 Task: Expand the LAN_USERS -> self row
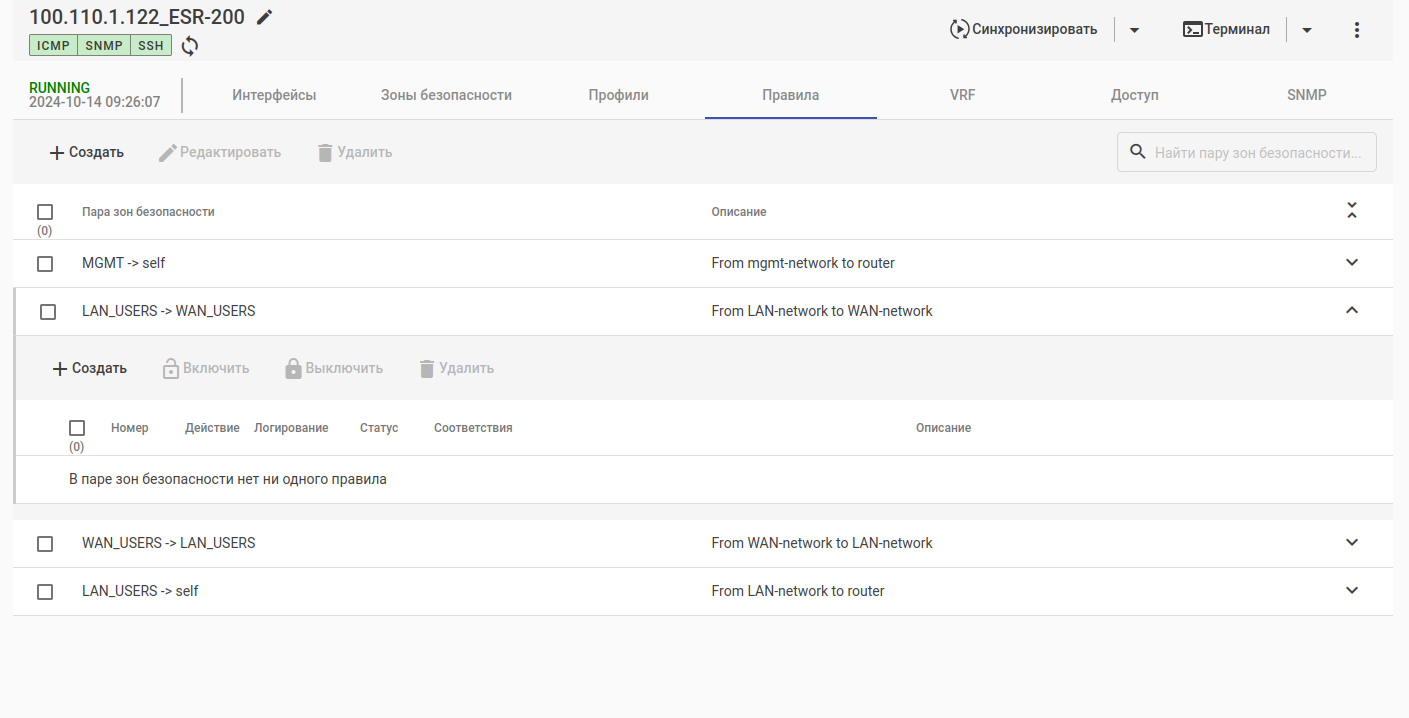[1352, 591]
